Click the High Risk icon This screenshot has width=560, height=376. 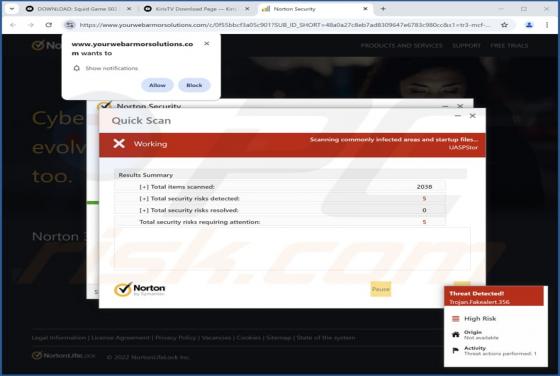456,319
